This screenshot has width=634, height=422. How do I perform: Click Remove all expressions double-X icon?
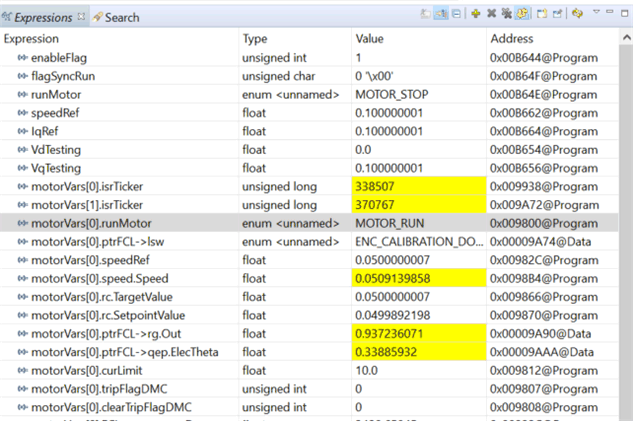pyautogui.click(x=507, y=14)
